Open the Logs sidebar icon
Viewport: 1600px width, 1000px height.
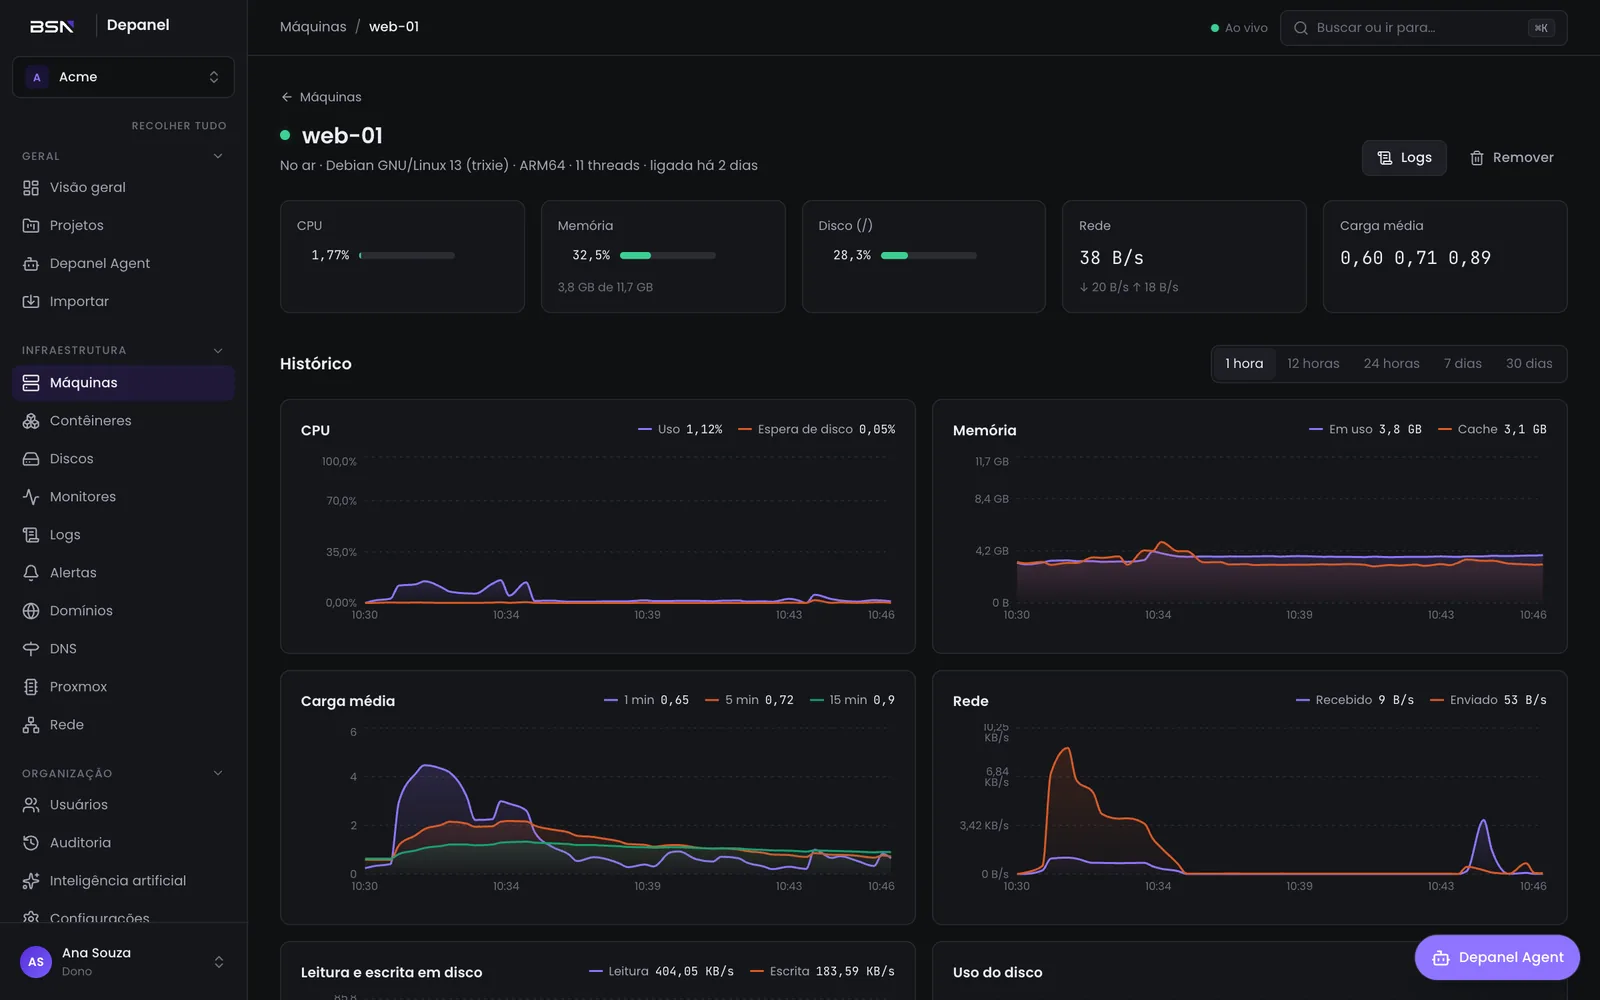pyautogui.click(x=31, y=535)
